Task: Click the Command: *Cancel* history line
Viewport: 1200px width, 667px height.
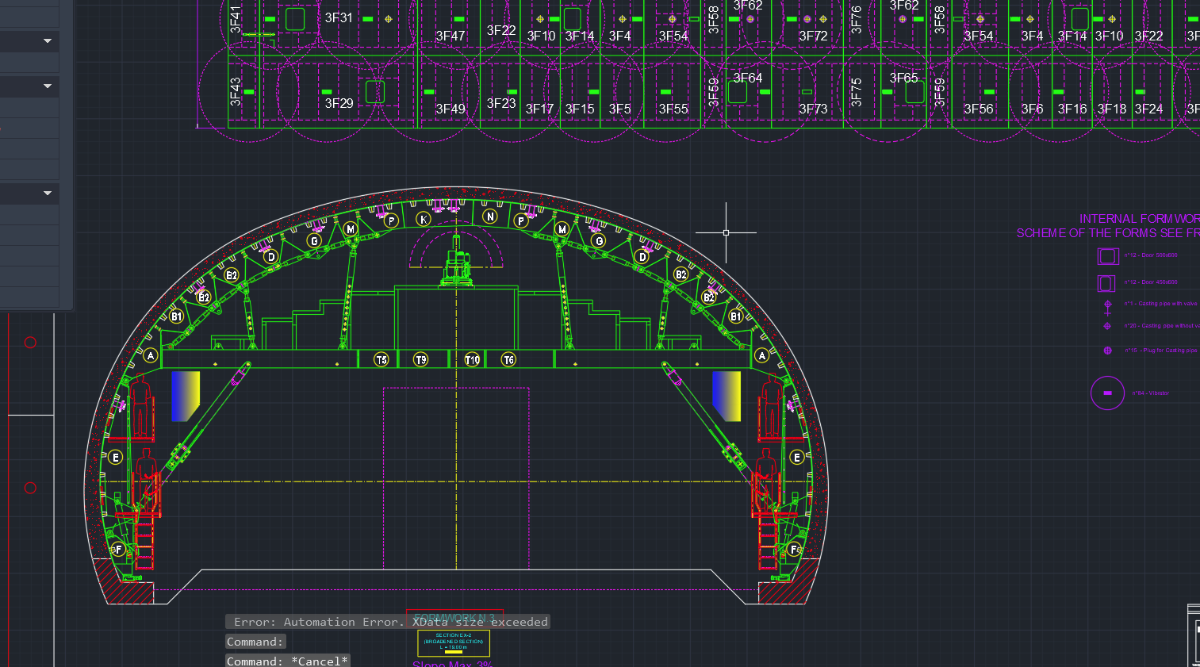Action: click(x=288, y=660)
